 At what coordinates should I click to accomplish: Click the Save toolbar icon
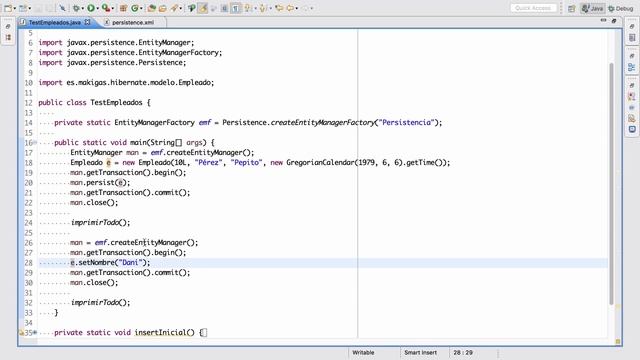click(x=39, y=8)
